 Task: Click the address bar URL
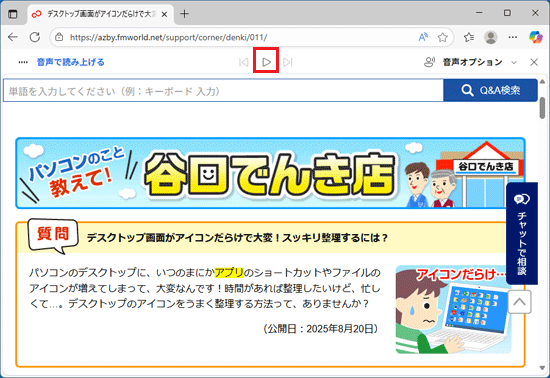[168, 37]
